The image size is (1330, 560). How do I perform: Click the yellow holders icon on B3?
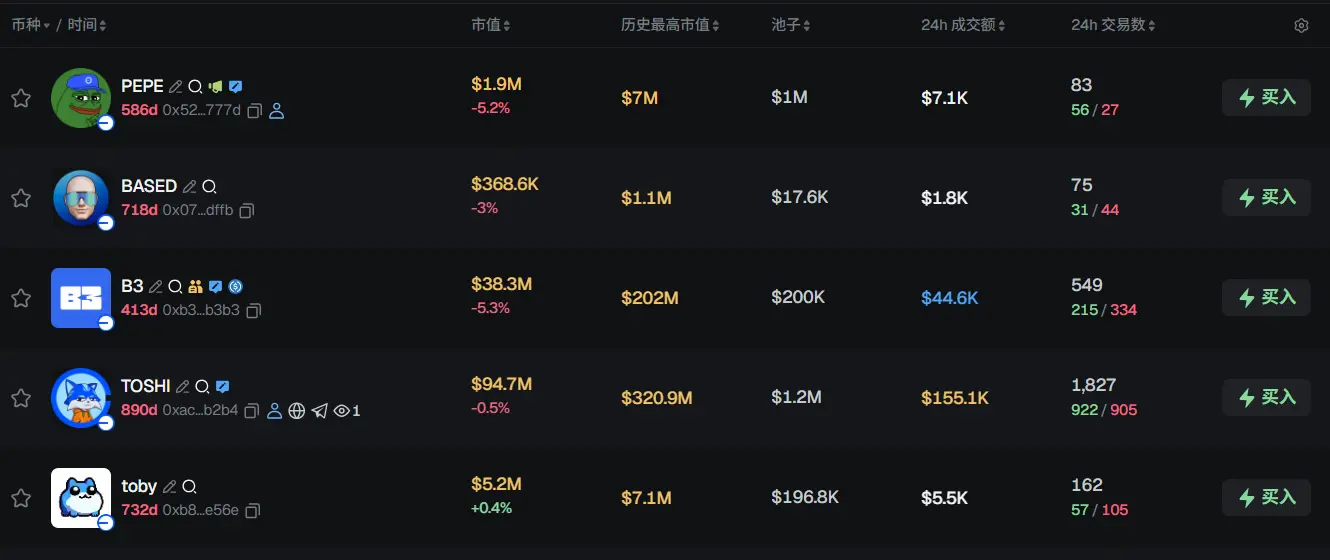(195, 287)
